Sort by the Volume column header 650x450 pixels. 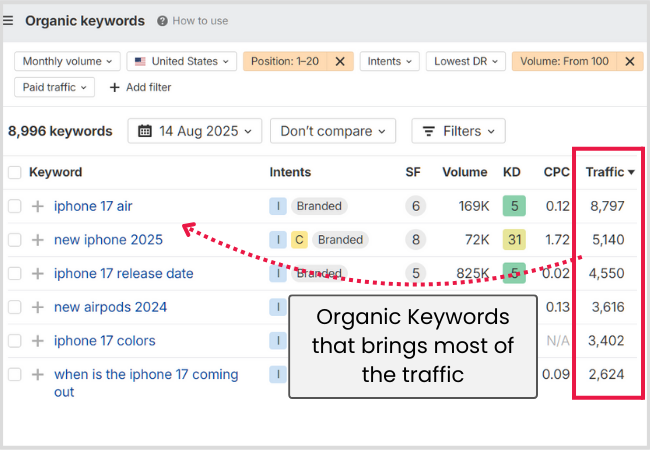(x=465, y=172)
